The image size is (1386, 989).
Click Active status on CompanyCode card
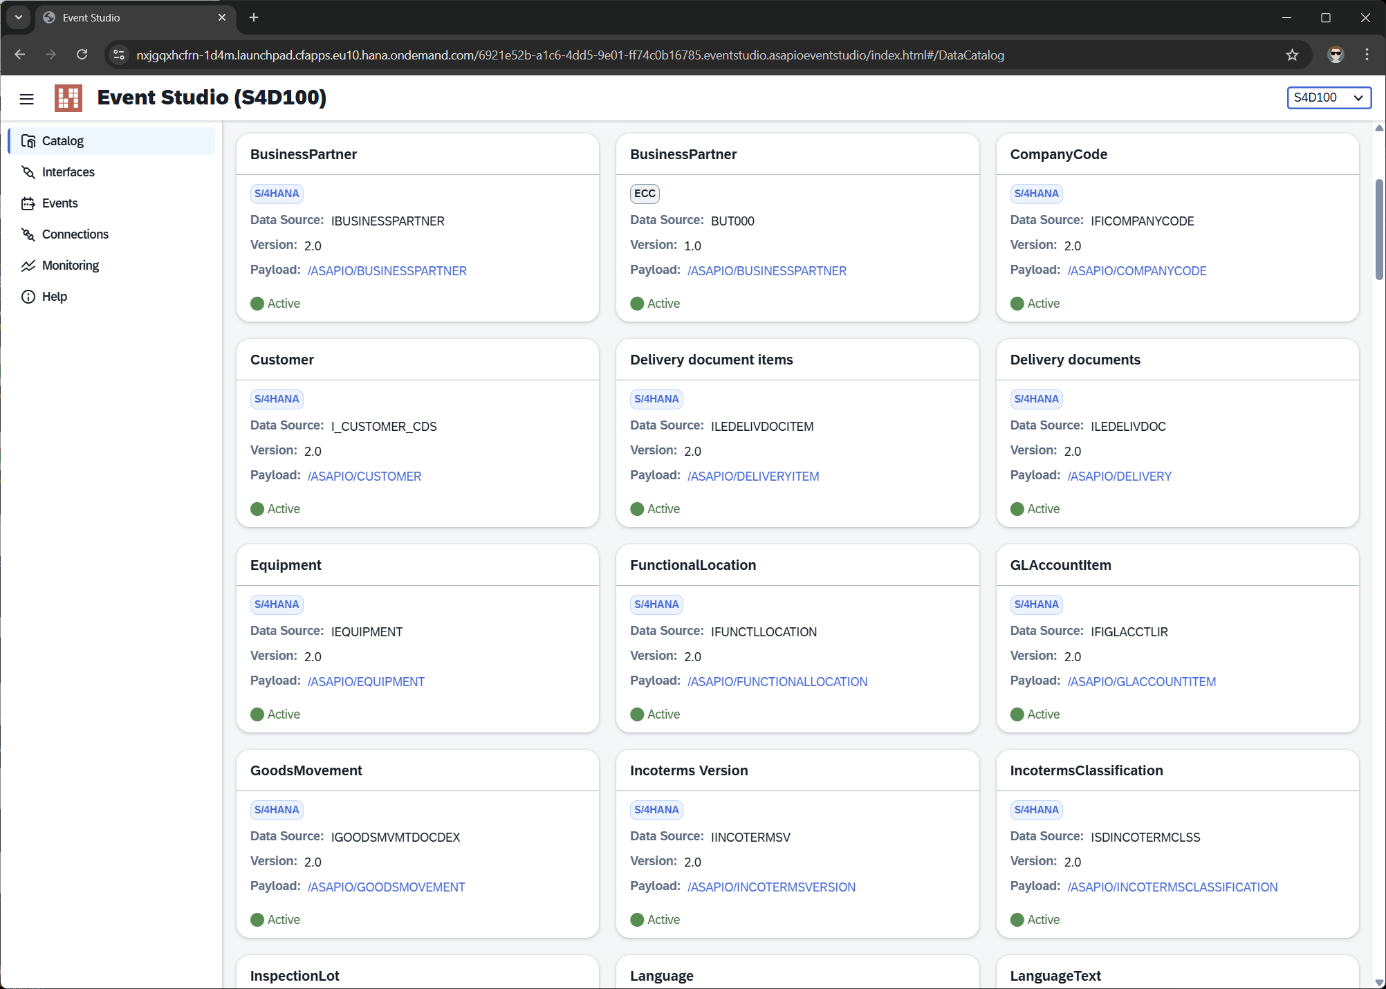1035,304
